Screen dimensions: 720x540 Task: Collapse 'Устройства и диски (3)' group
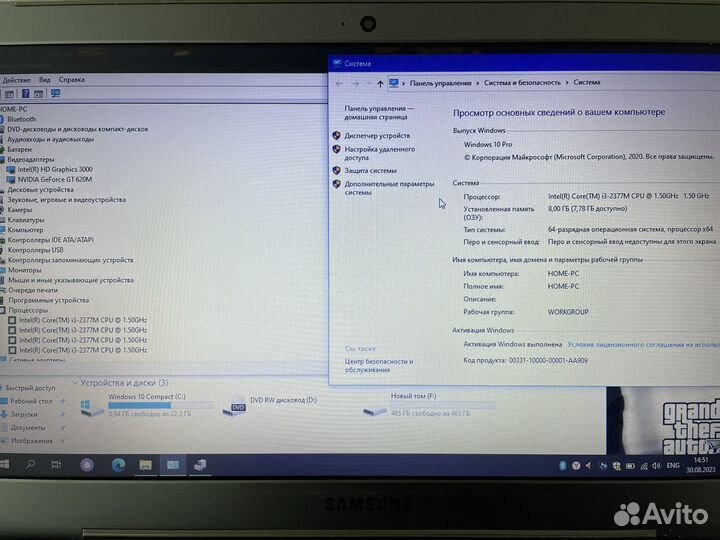75,382
